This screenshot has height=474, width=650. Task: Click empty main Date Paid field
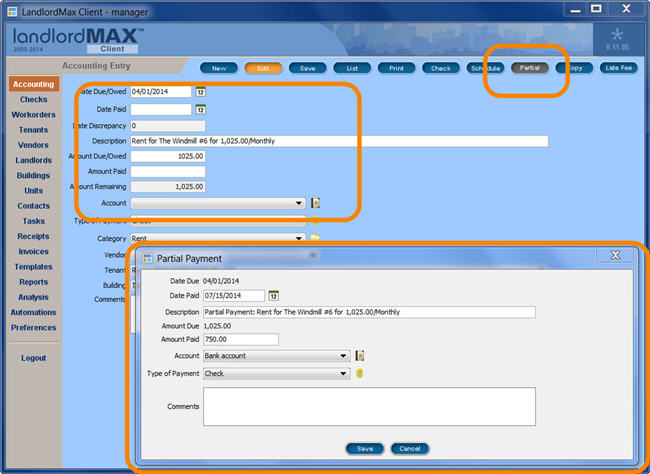tap(161, 109)
